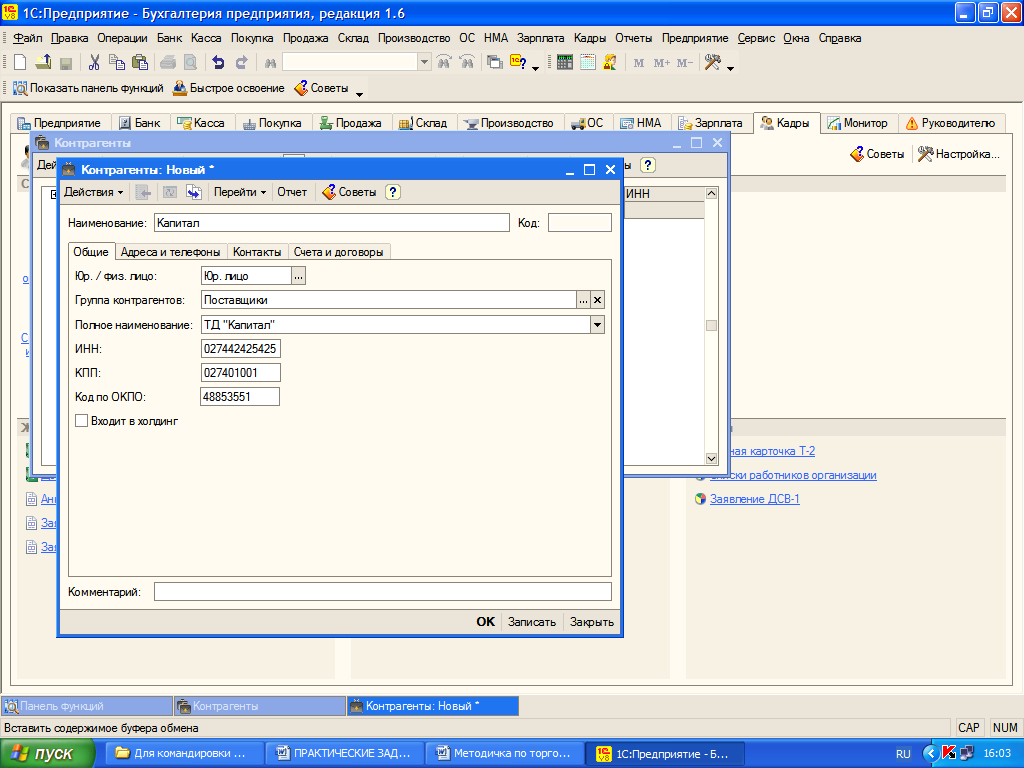Image resolution: width=1024 pixels, height=768 pixels.
Task: Click the ИНН input field
Action: 241,349
